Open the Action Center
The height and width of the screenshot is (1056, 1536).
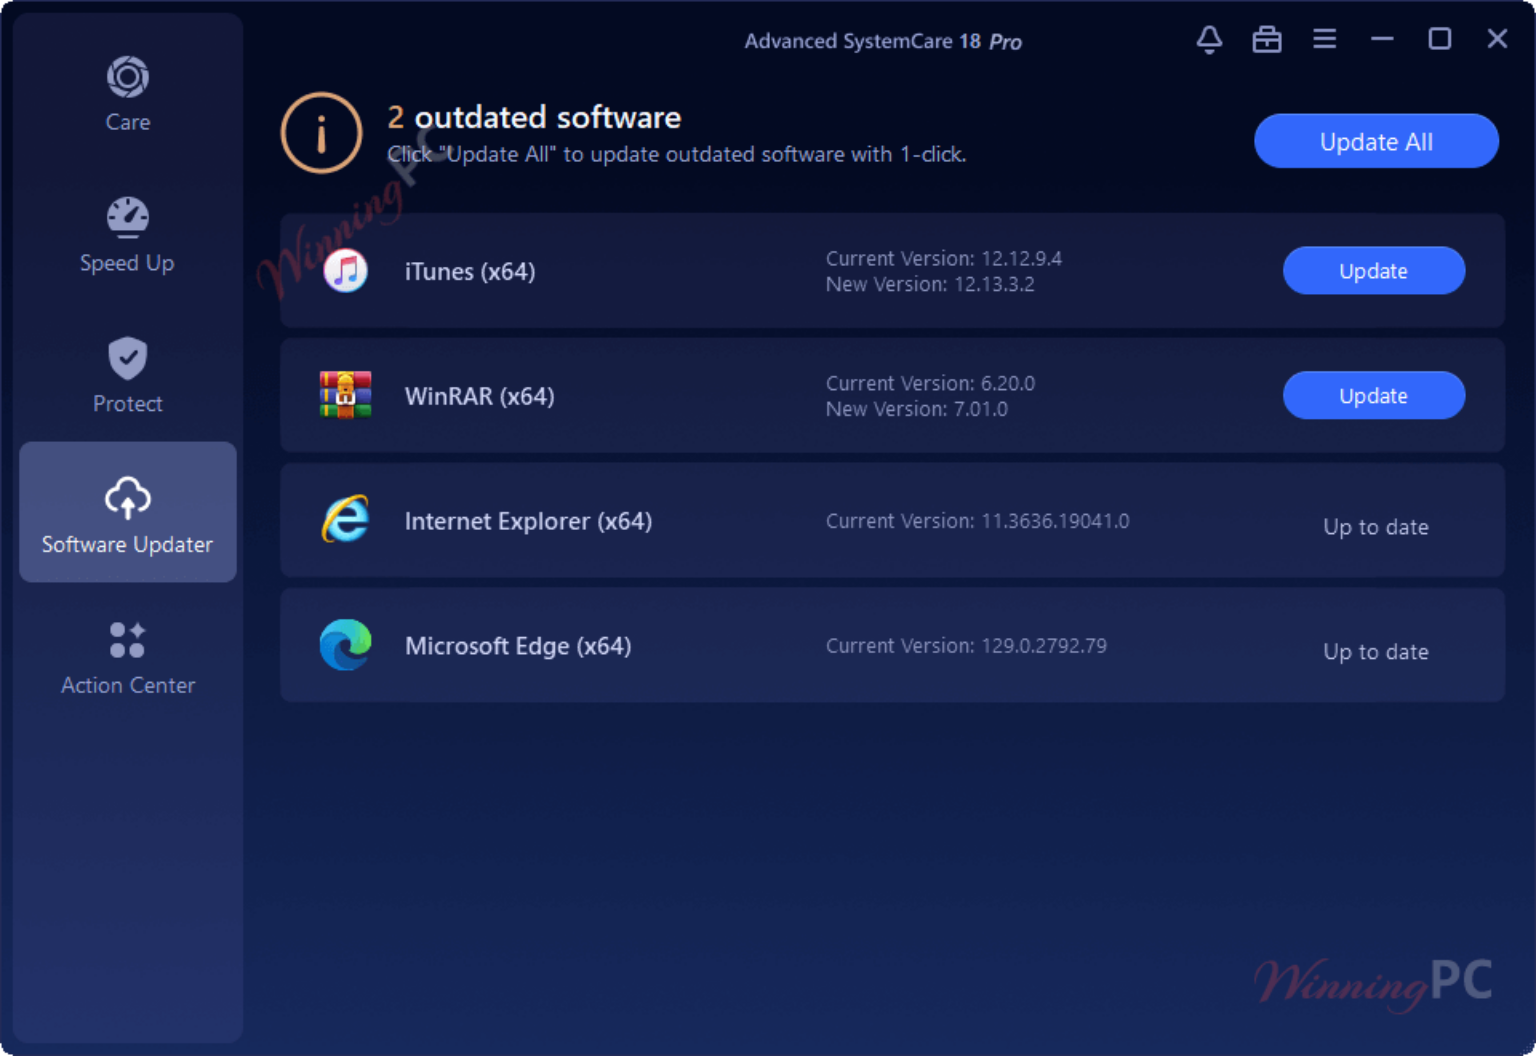pos(127,655)
